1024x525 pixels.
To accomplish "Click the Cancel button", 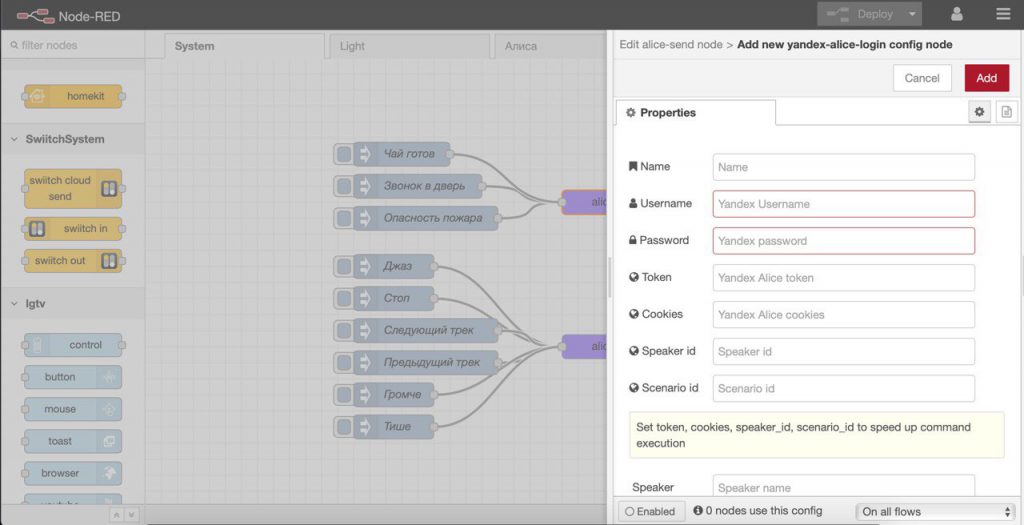I will tap(921, 78).
